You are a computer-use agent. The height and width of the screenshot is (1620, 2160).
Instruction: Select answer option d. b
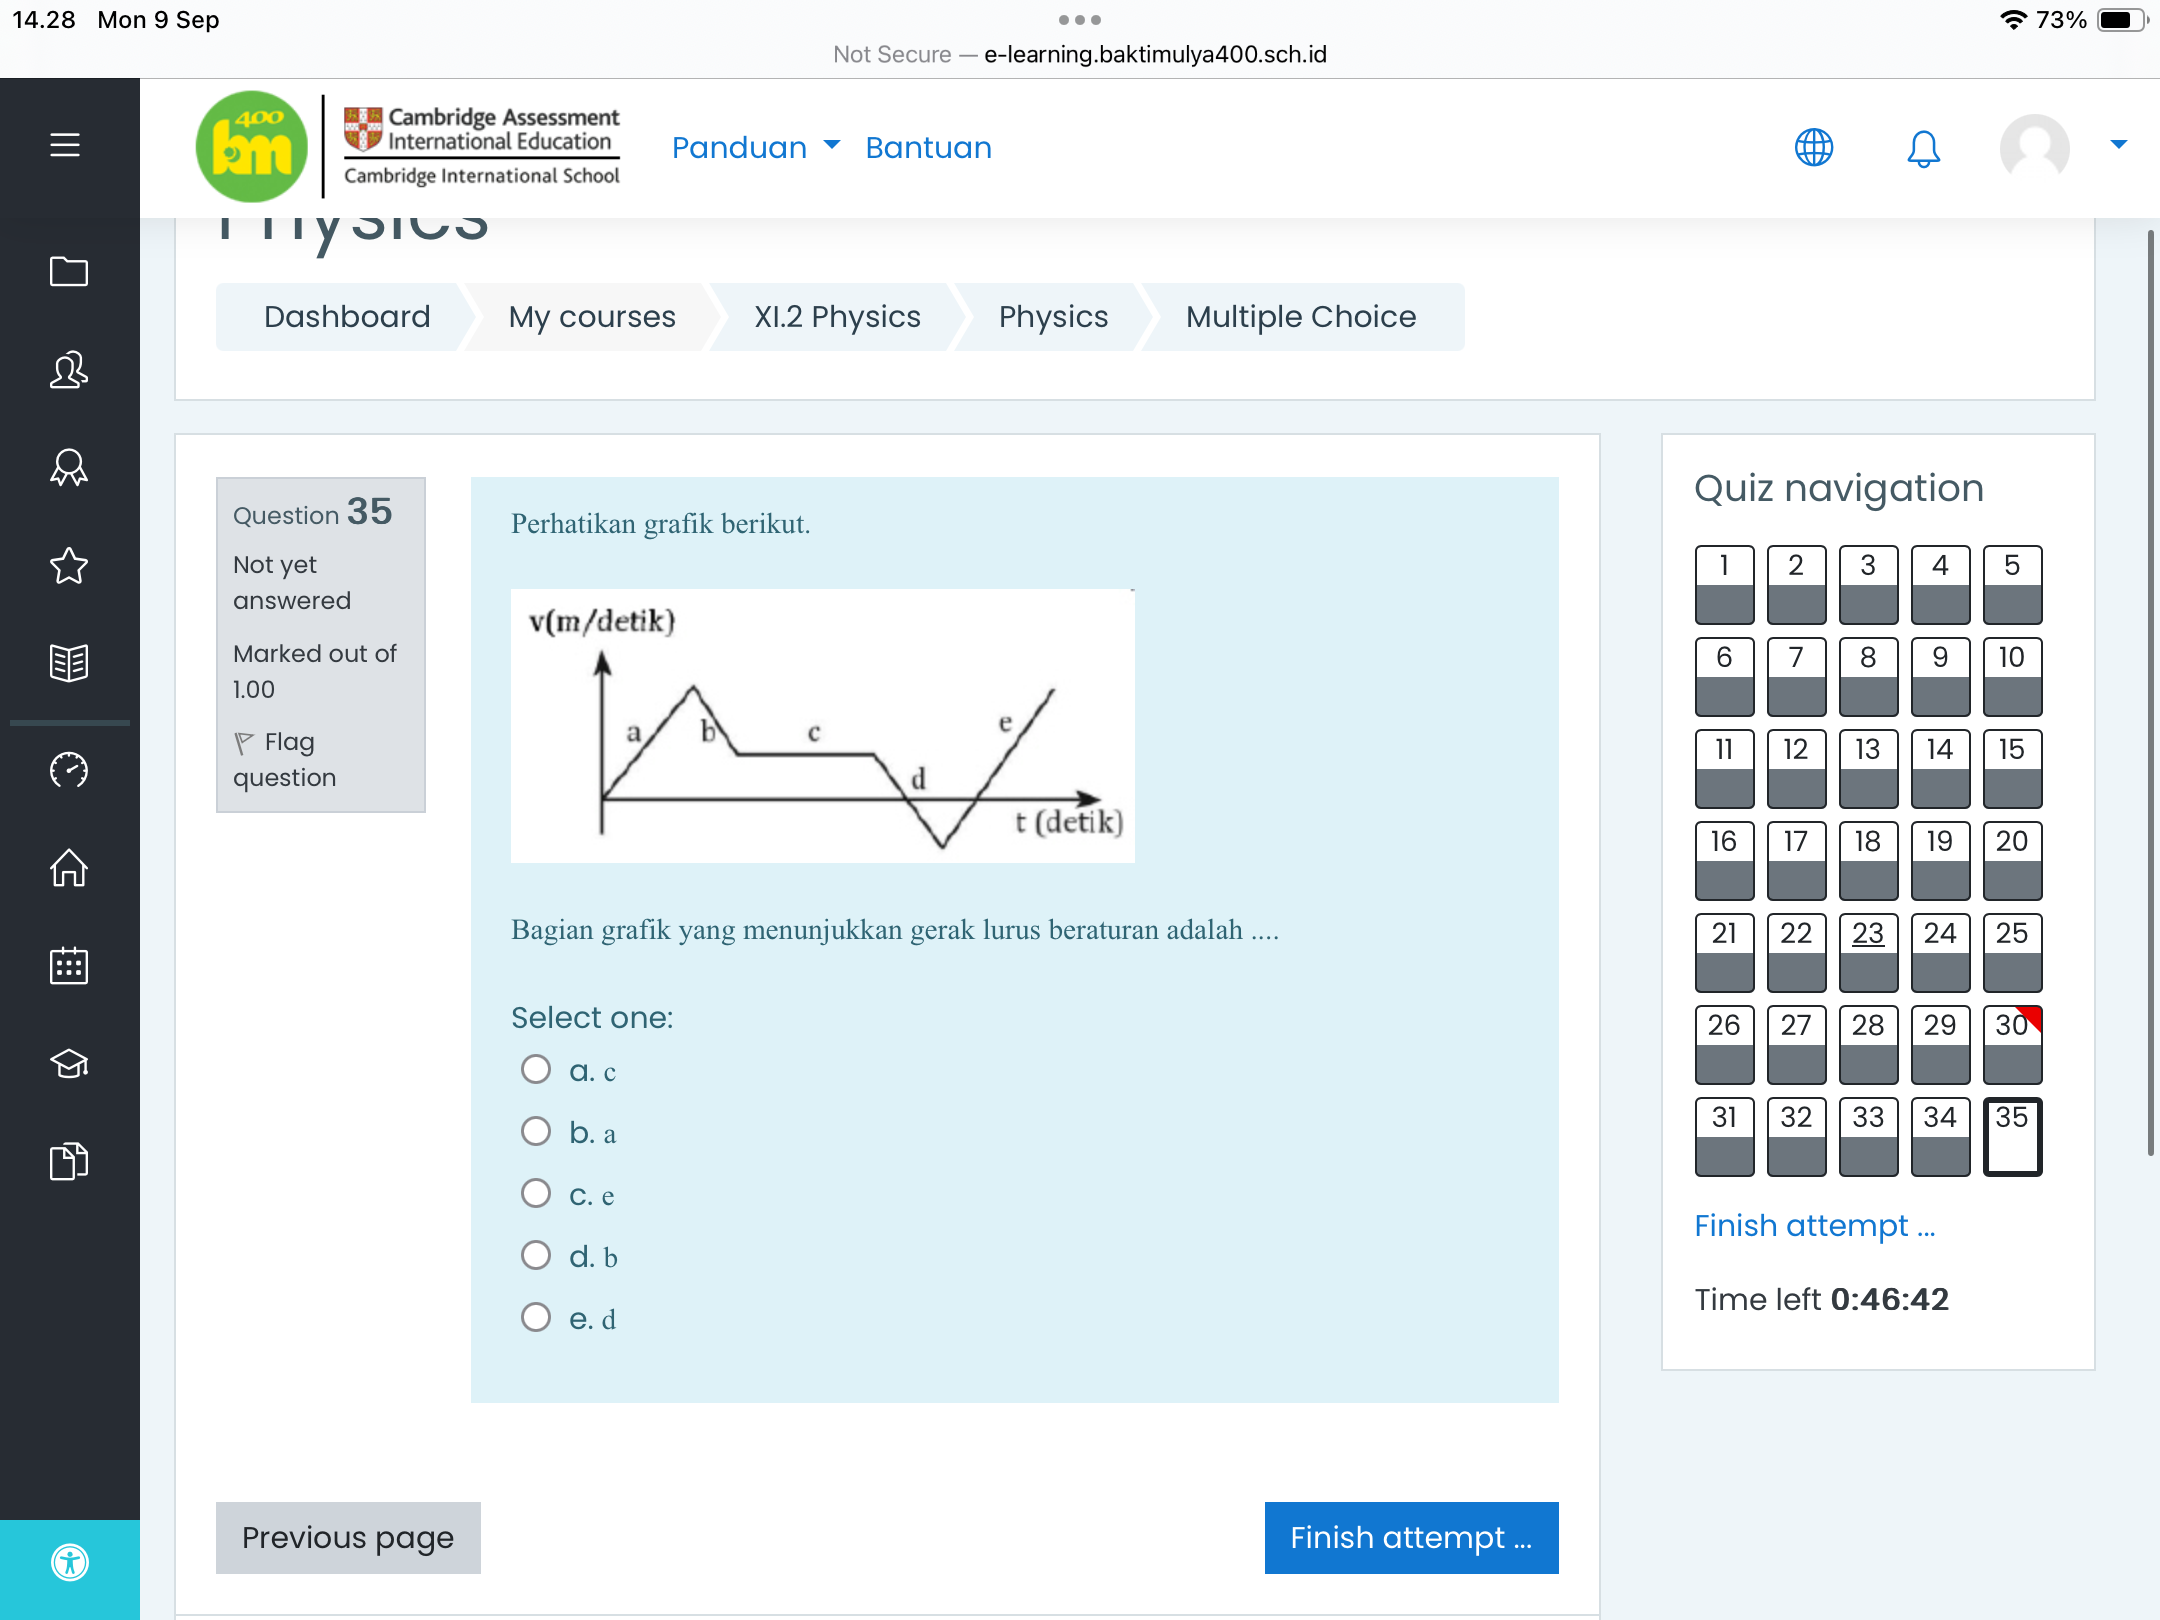pos(536,1255)
